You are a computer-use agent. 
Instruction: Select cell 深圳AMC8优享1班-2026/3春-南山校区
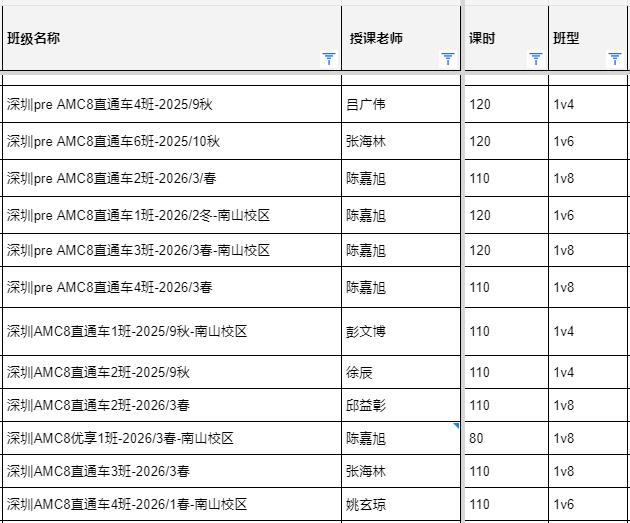point(172,438)
